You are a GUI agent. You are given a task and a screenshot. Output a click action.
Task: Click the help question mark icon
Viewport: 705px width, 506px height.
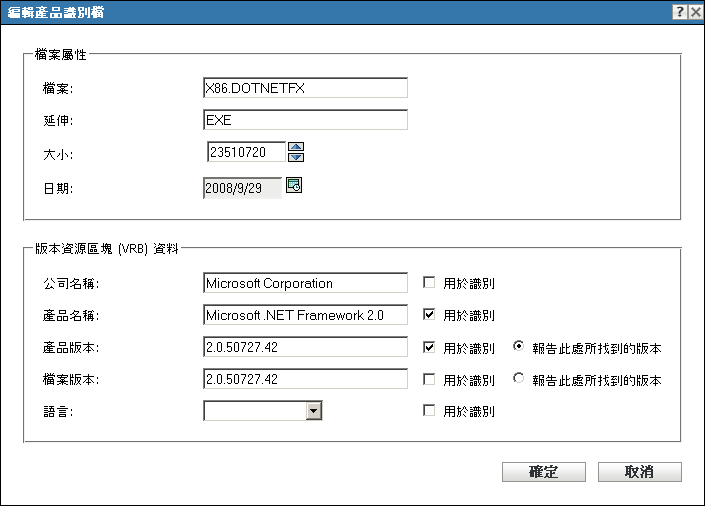679,11
